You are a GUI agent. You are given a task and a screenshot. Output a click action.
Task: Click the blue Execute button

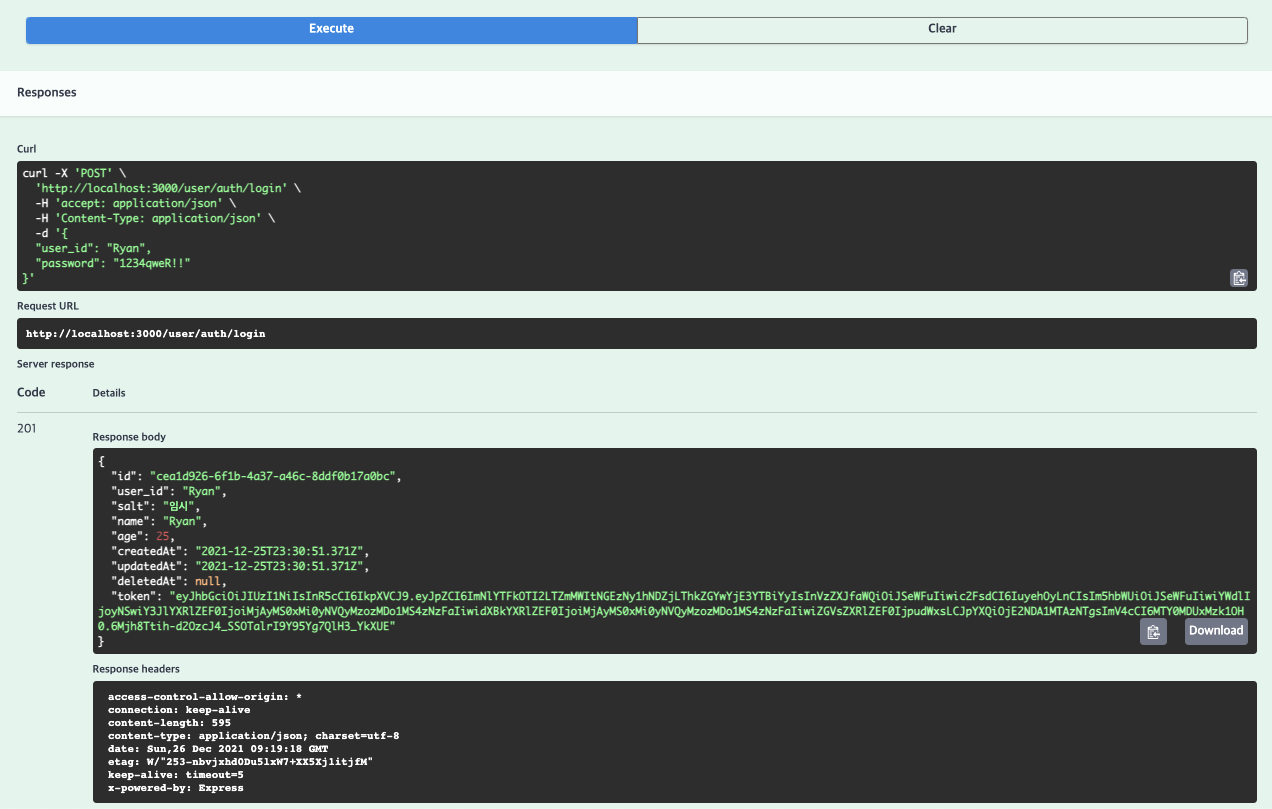331,29
